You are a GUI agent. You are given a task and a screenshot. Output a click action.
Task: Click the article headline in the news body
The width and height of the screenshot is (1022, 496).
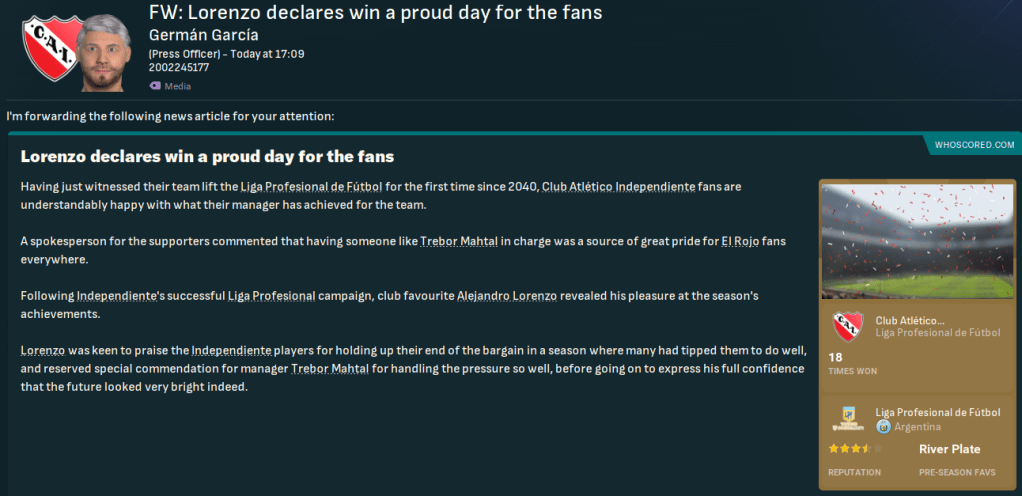click(207, 157)
